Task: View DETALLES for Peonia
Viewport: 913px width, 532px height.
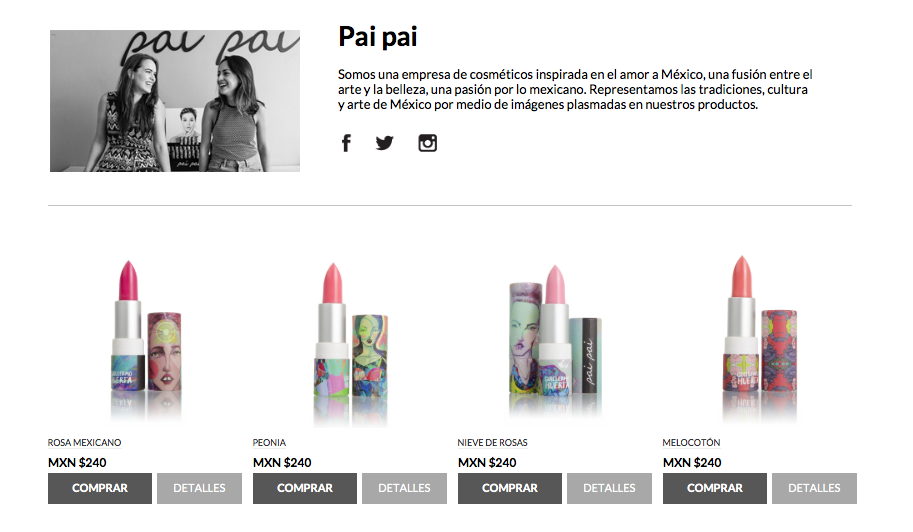Action: (x=404, y=488)
